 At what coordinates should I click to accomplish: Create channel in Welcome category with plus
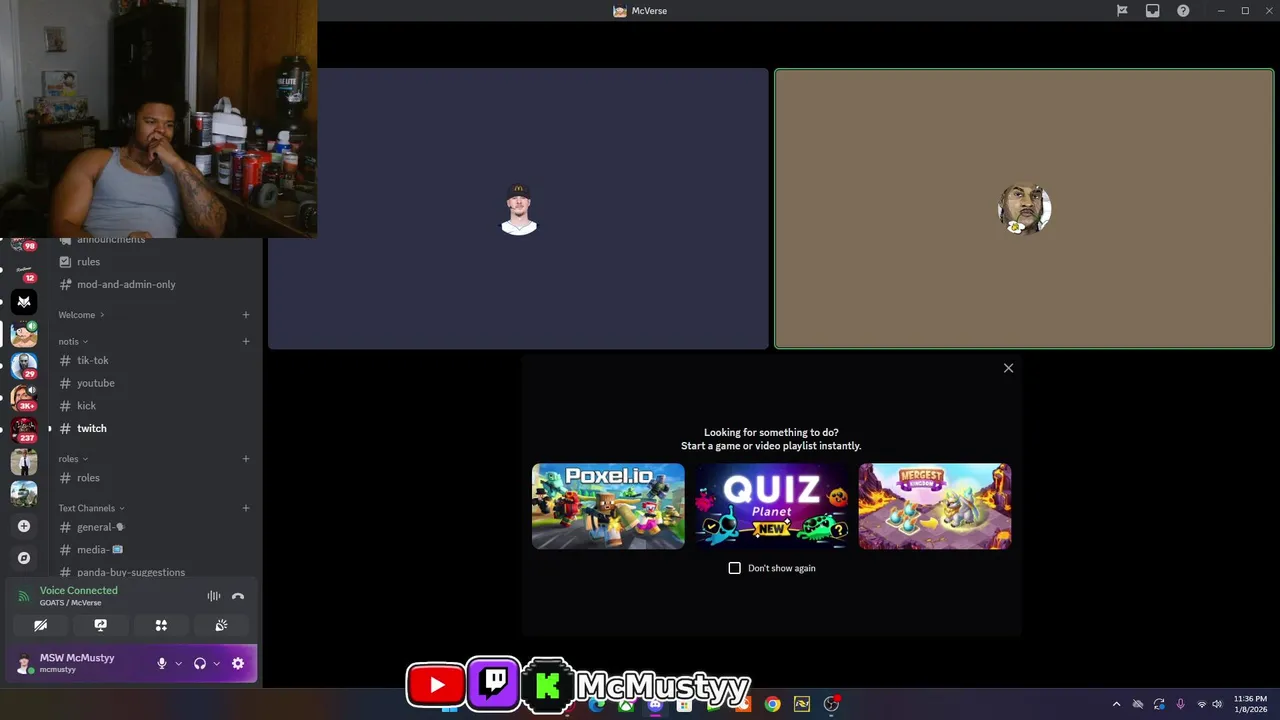coord(246,315)
